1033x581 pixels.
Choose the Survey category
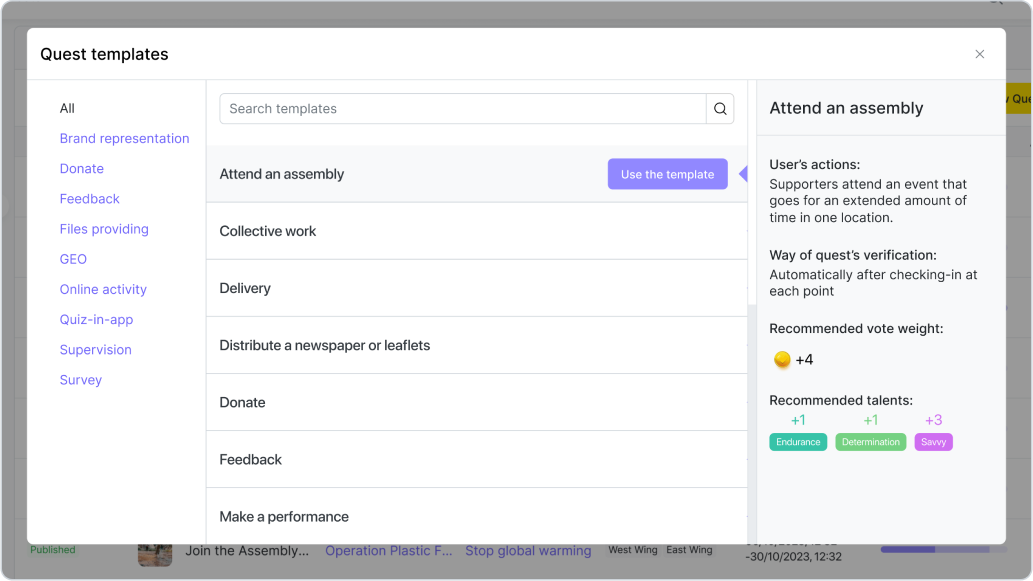(80, 380)
